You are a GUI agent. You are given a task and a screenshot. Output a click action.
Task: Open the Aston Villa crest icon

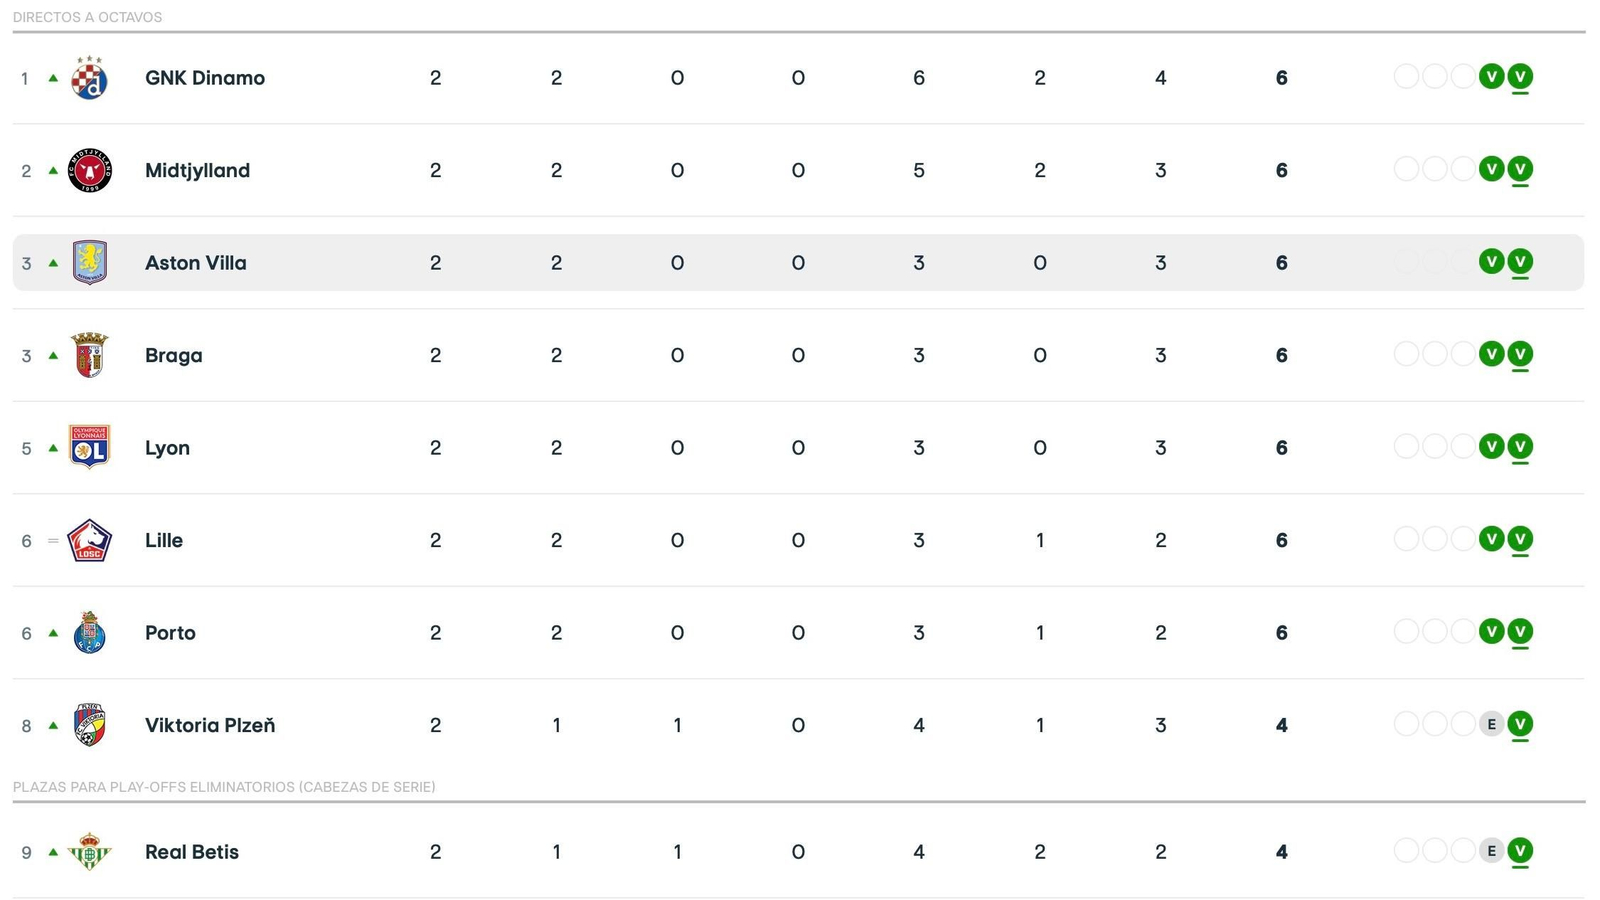[x=88, y=262]
